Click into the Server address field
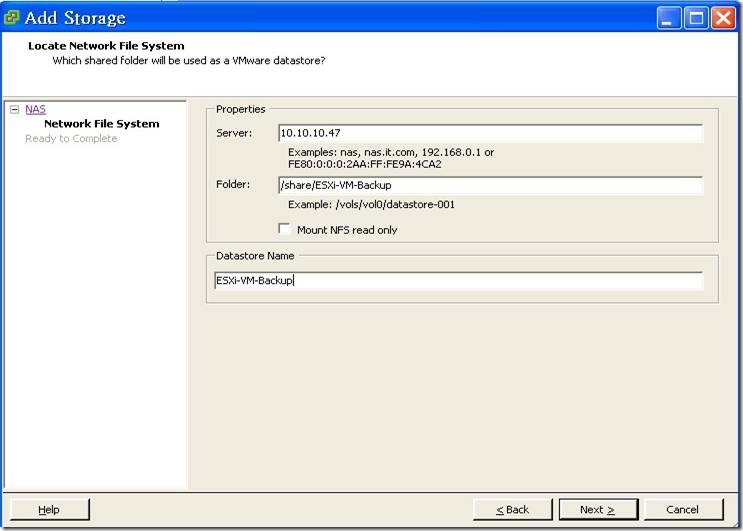Image resolution: width=743 pixels, height=531 pixels. 490,133
